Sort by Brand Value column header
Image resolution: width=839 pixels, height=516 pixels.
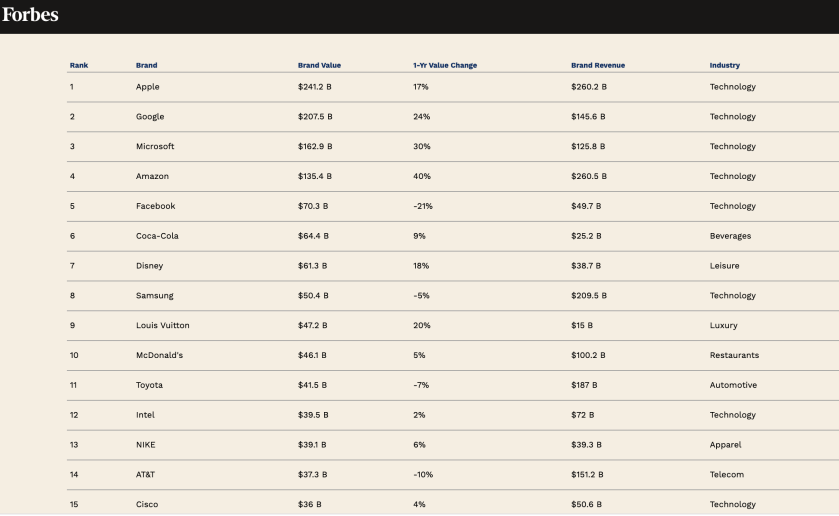click(x=319, y=66)
